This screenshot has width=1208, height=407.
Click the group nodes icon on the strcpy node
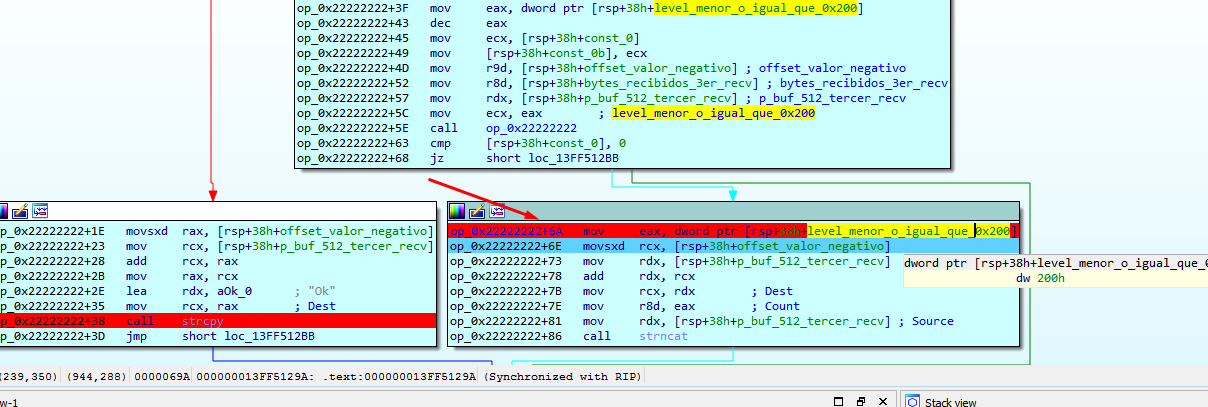coord(40,211)
